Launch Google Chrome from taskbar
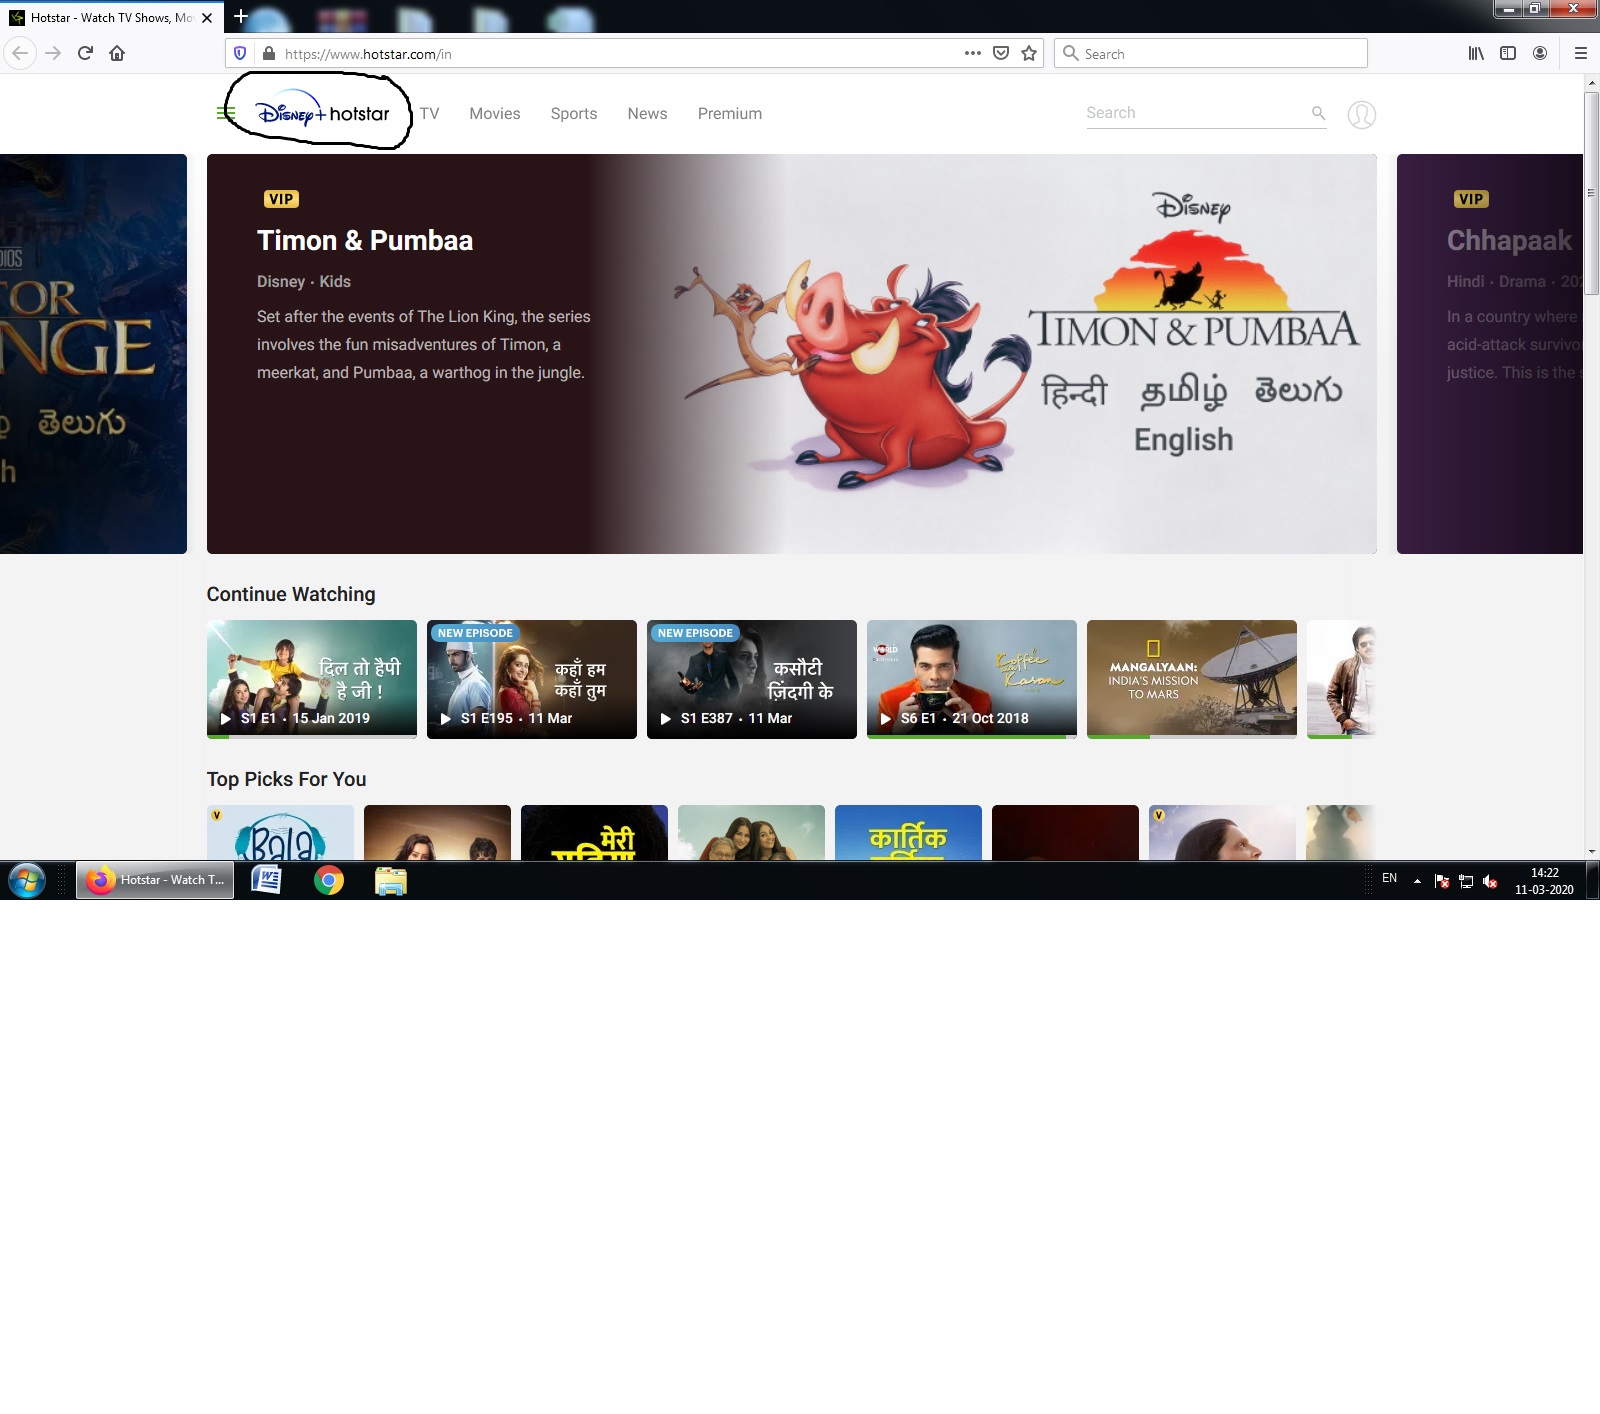This screenshot has height=1414, width=1600. pos(329,881)
